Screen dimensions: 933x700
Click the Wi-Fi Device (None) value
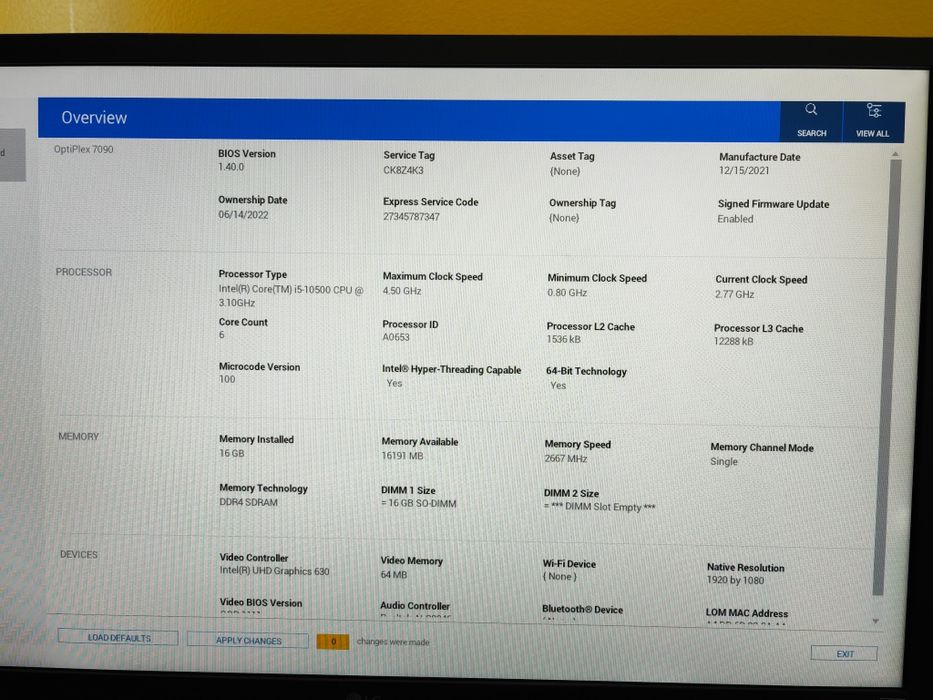[559, 577]
